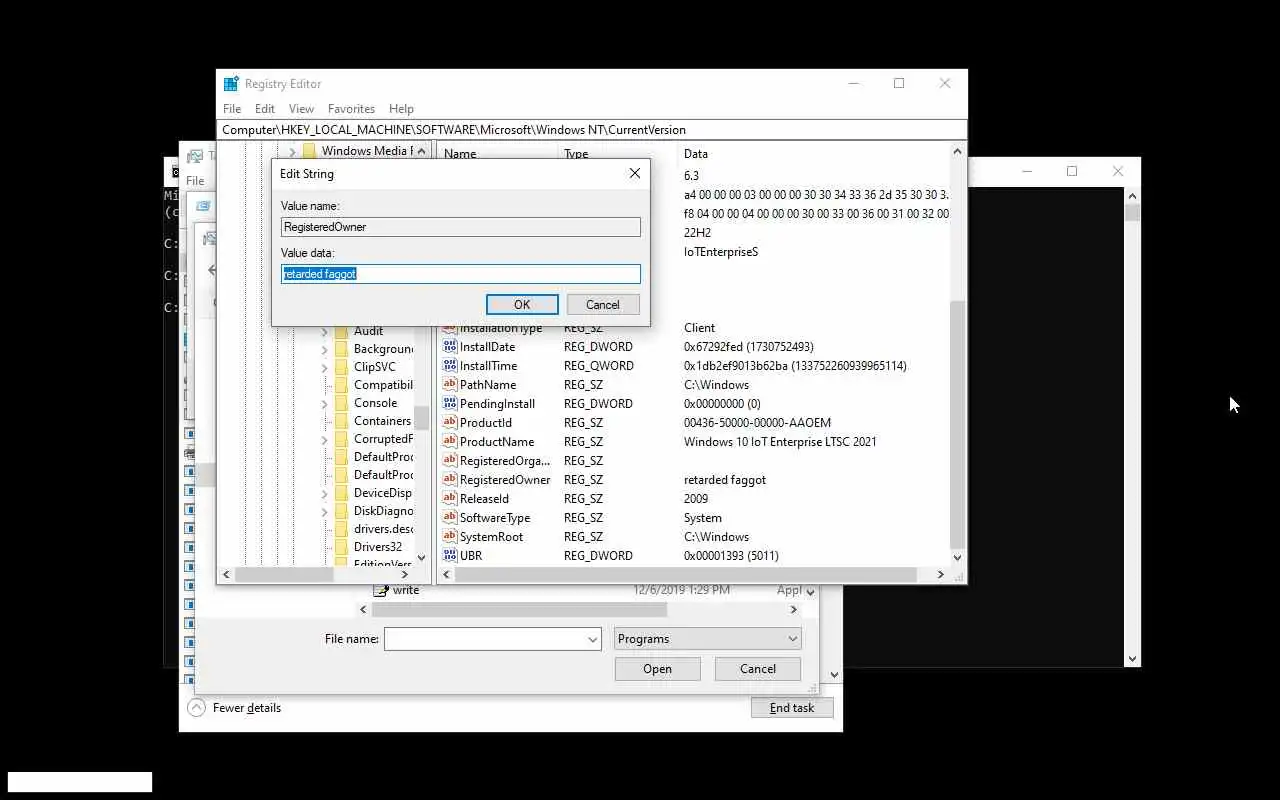
Task: Open the File menu in Registry Editor
Action: click(x=232, y=109)
